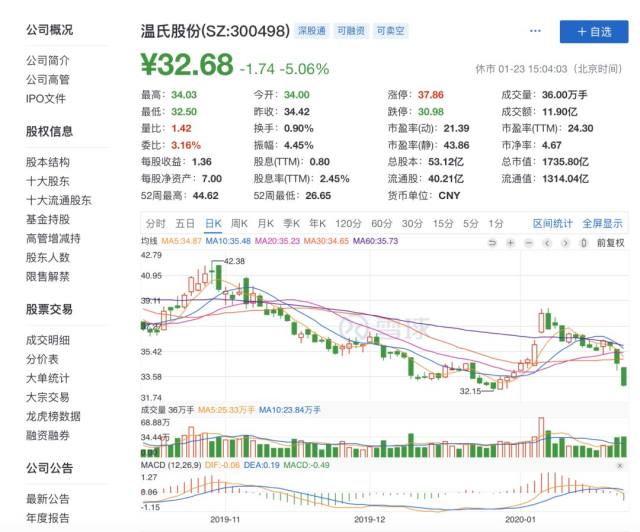The width and height of the screenshot is (640, 532).
Task: Click the 可融资 tag
Action: pos(351,31)
